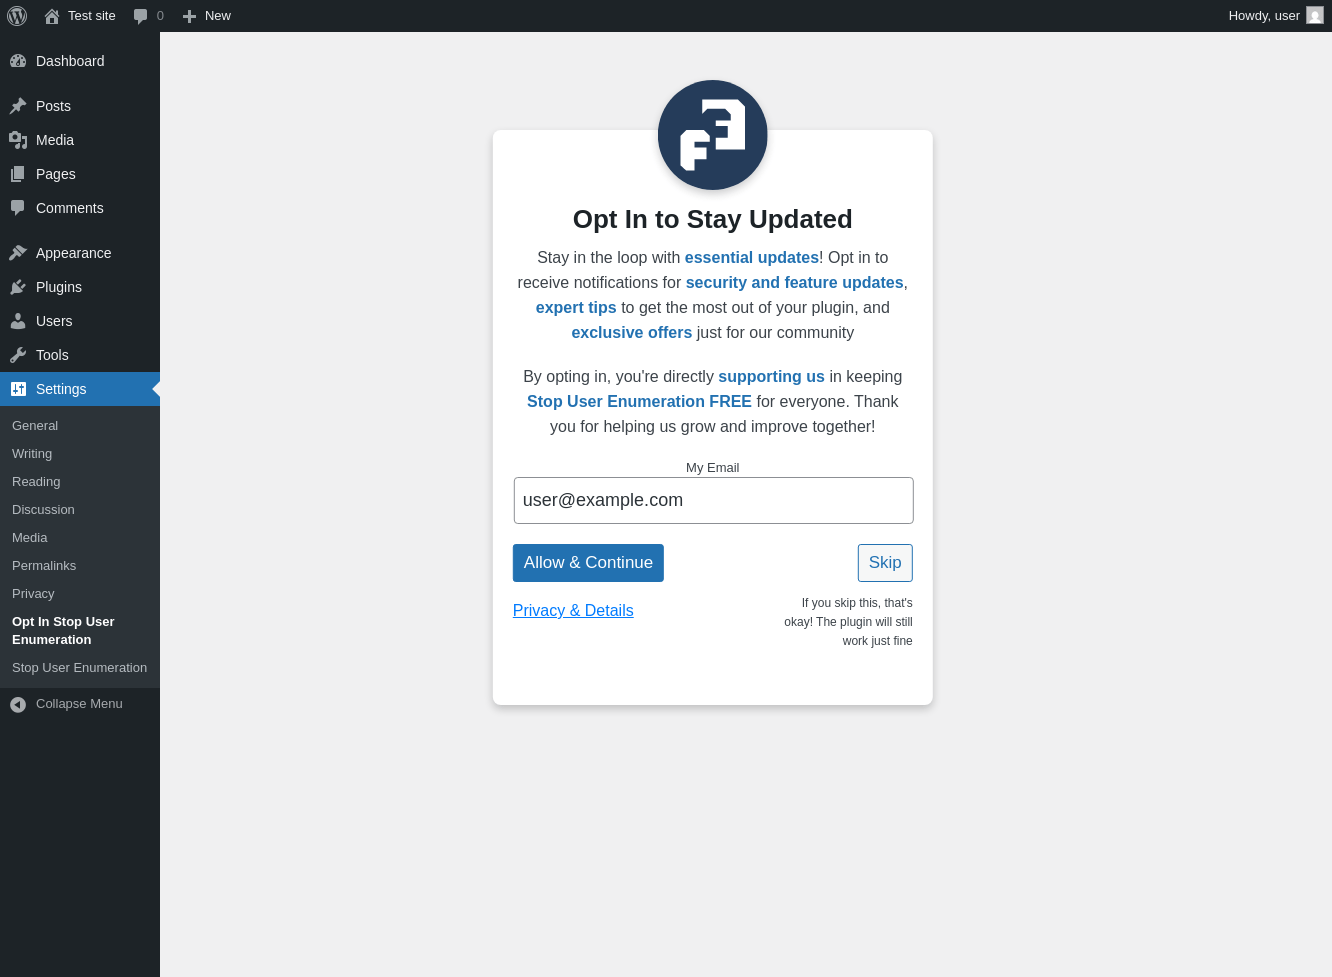Screen dimensions: 1332x977
Task: Skip the opt-in prompt
Action: pyautogui.click(x=885, y=563)
